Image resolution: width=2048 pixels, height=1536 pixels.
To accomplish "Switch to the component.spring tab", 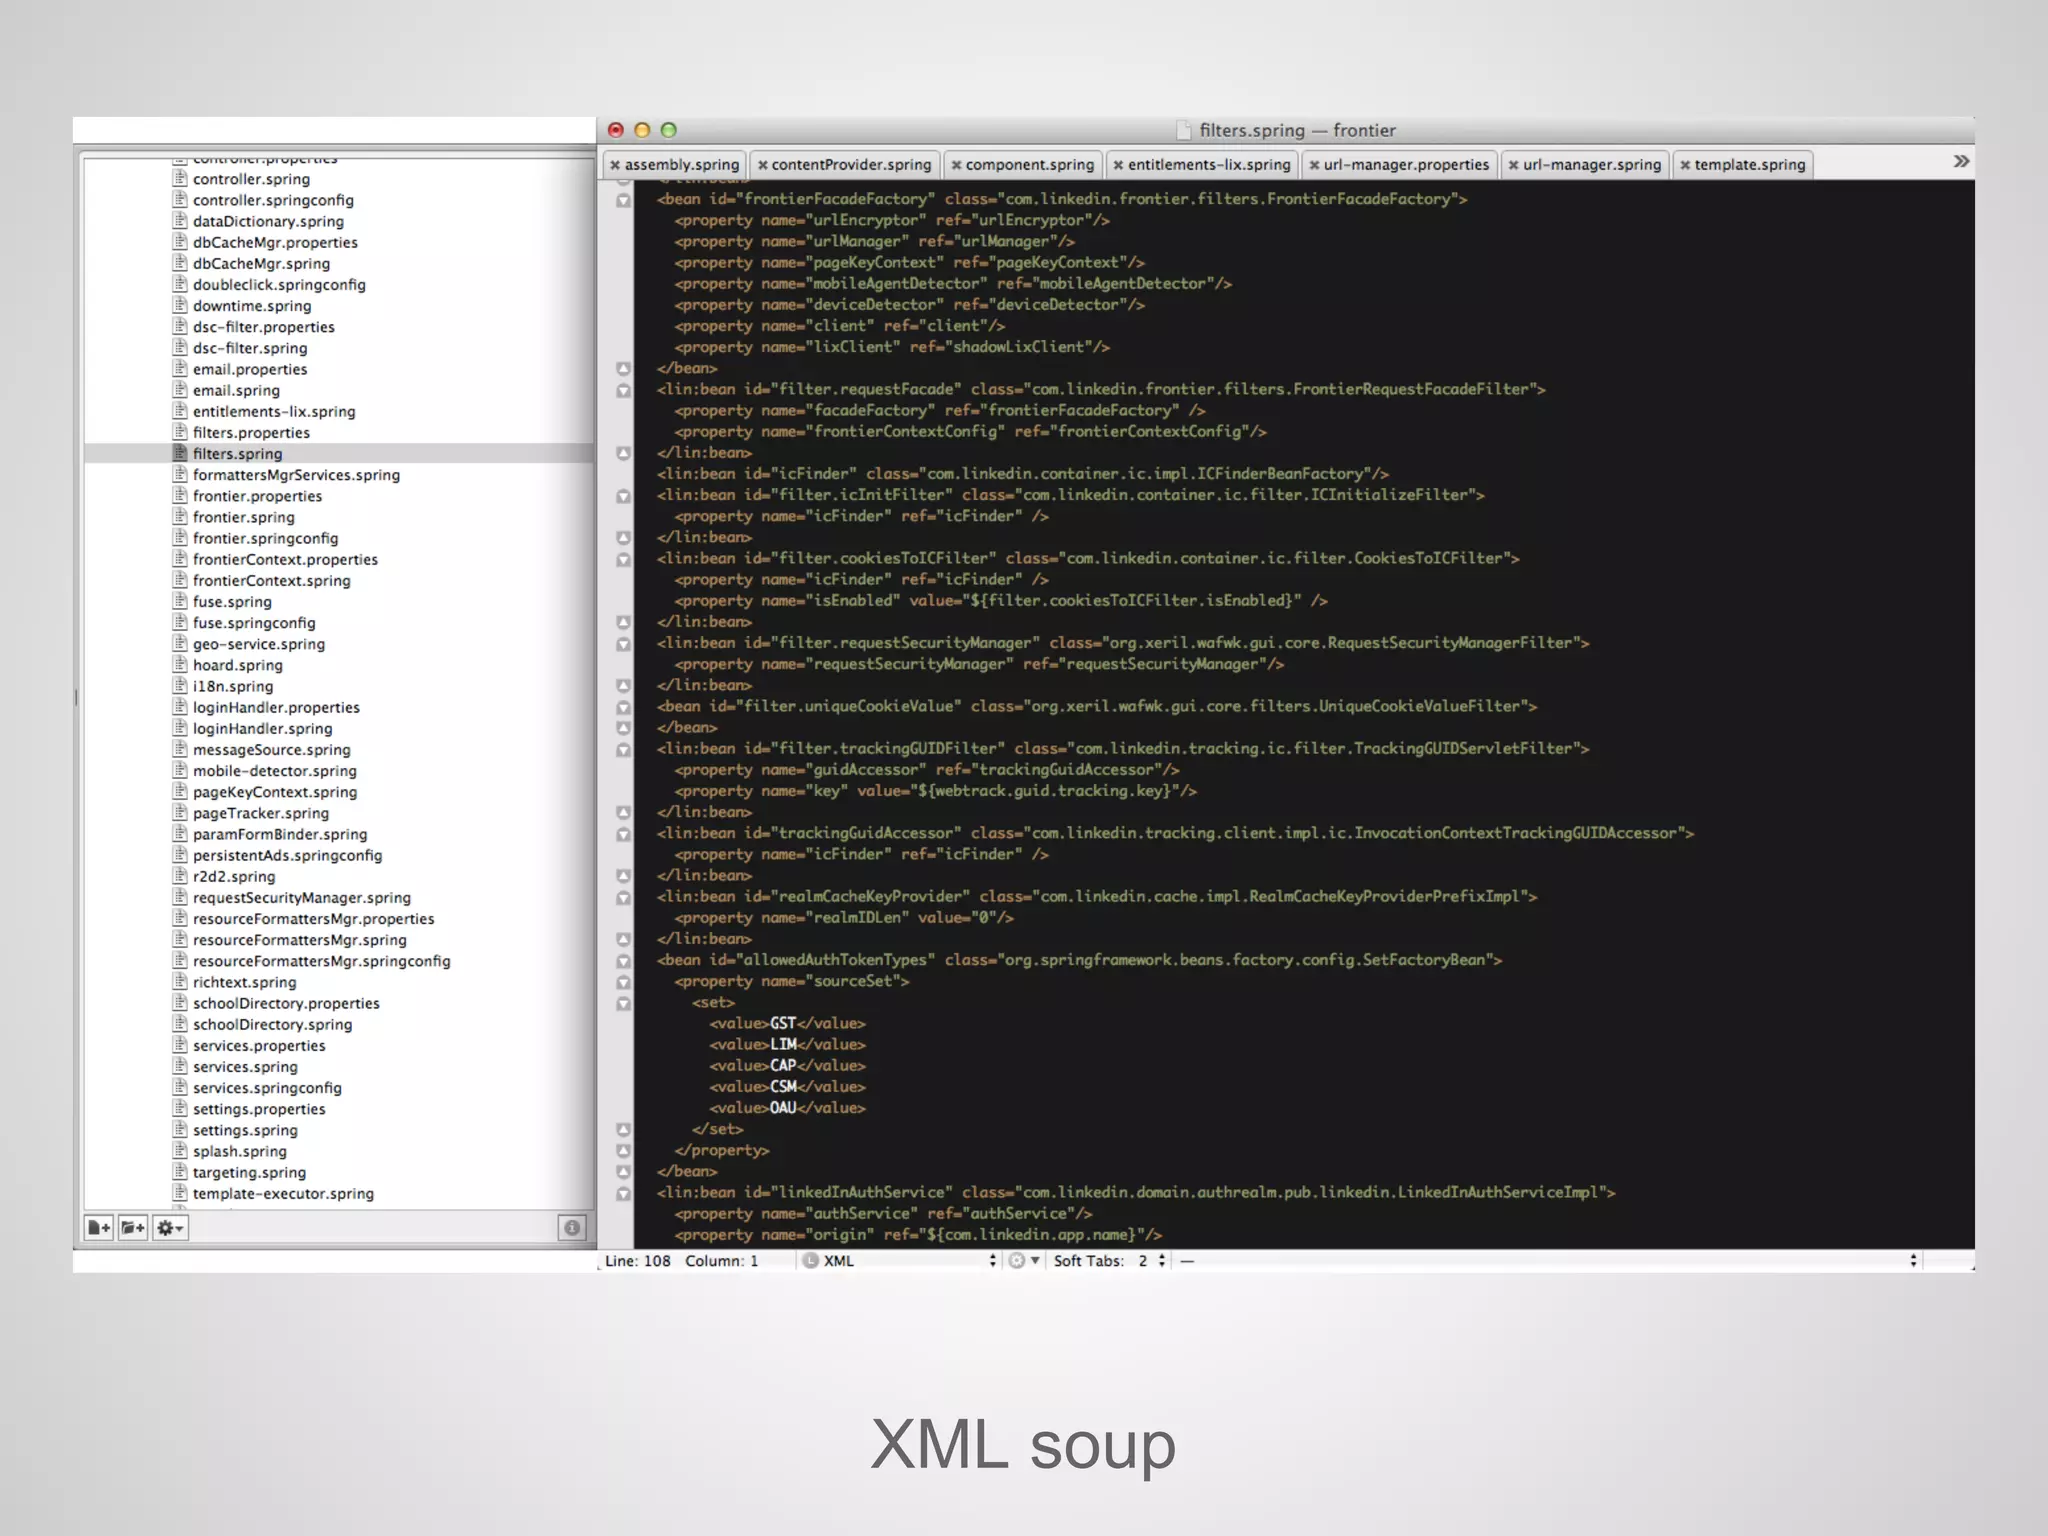I will click(x=1029, y=165).
